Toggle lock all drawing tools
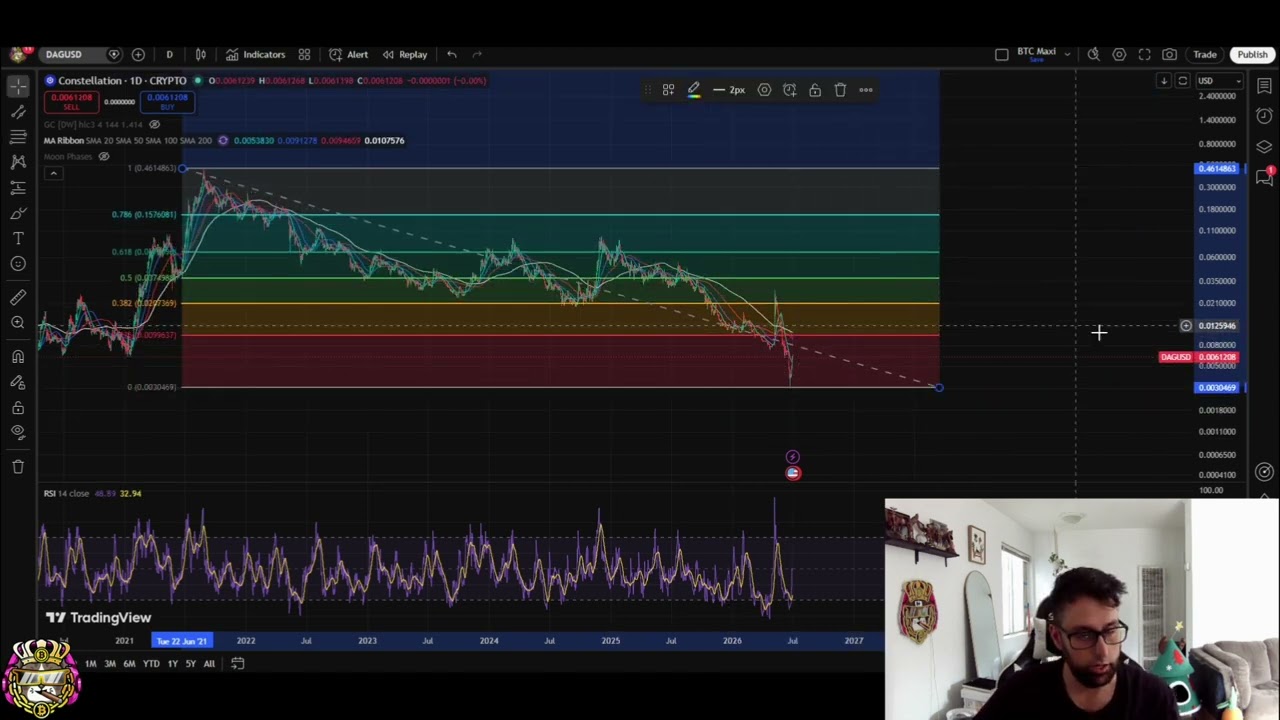1280x720 pixels. (18, 408)
